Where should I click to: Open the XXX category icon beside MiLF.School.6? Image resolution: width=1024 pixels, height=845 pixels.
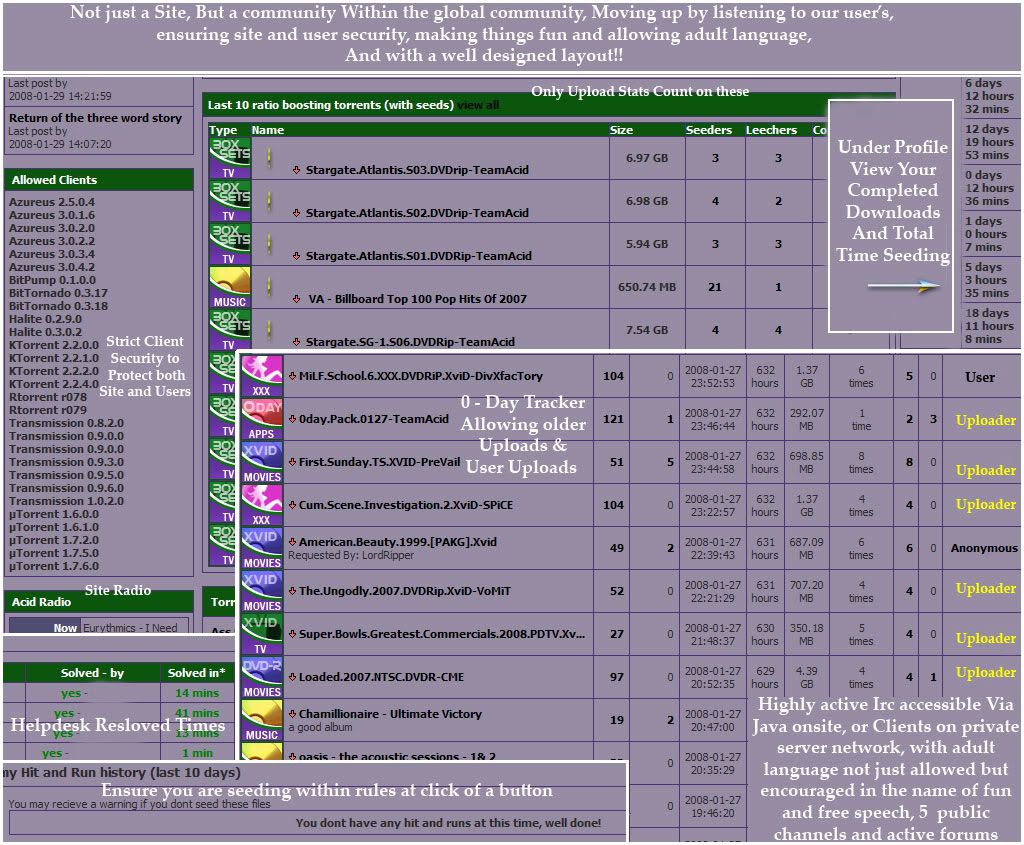coord(262,376)
